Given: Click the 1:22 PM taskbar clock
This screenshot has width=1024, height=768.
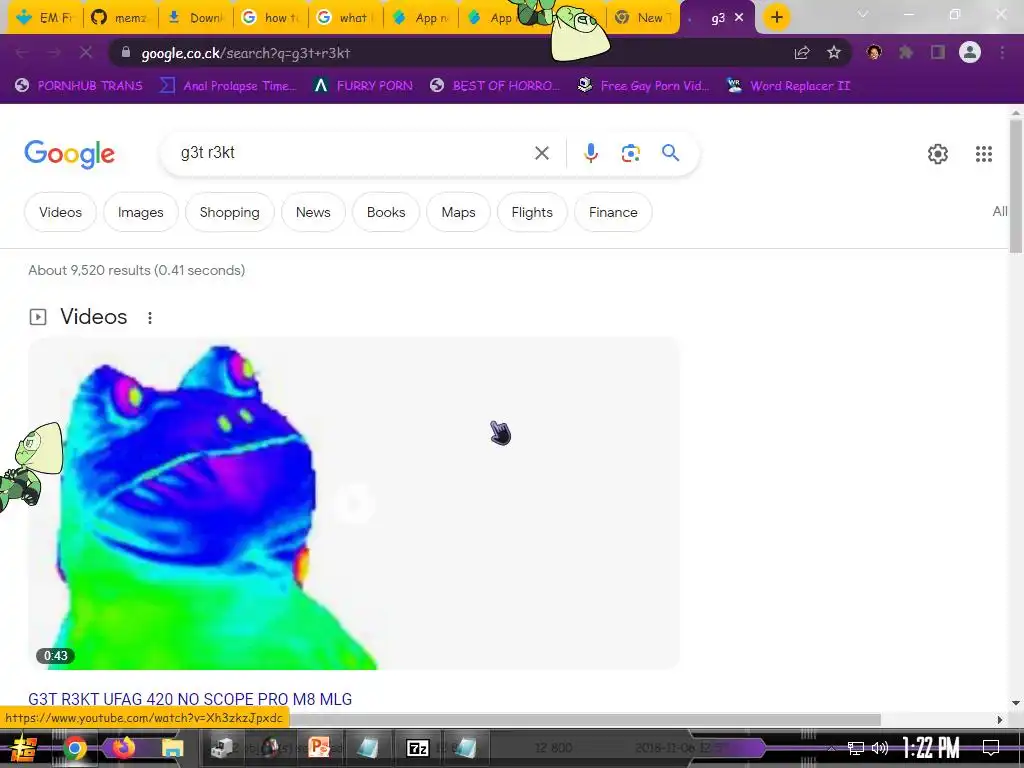Looking at the screenshot, I should (x=931, y=748).
